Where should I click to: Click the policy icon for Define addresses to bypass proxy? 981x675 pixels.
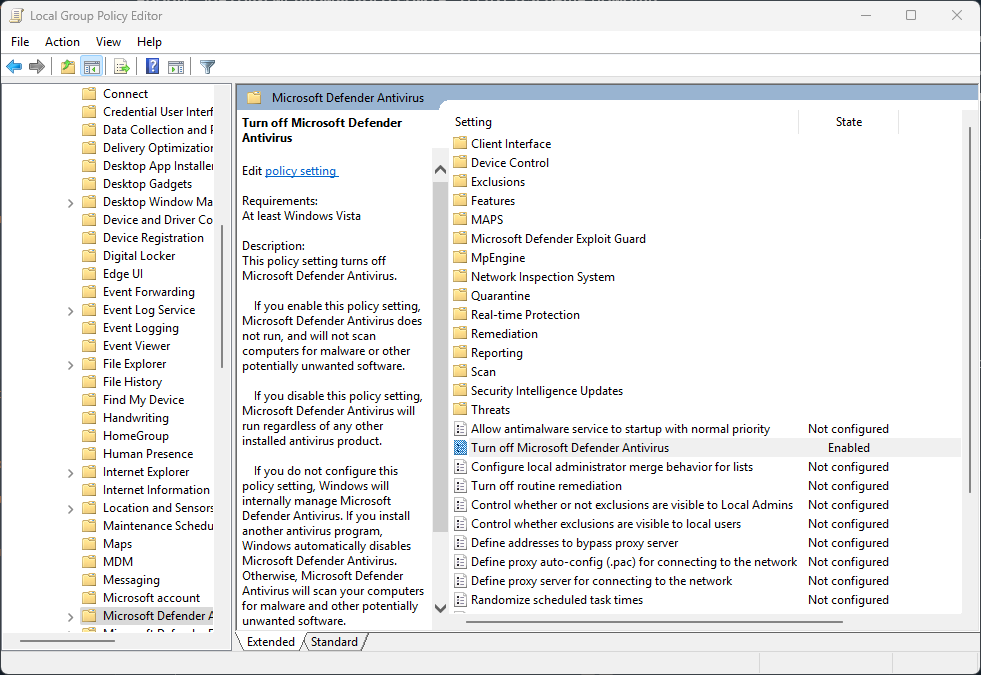[x=460, y=543]
